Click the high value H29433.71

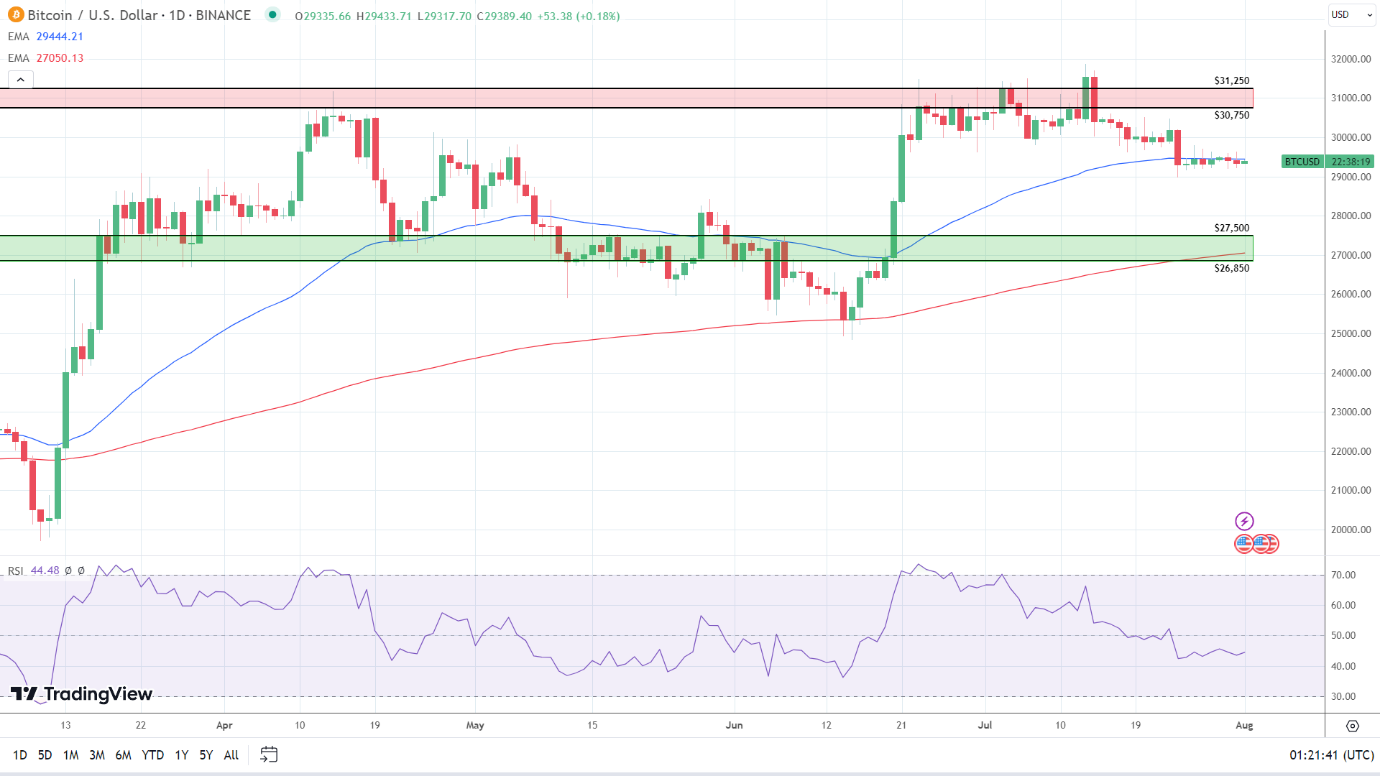point(386,16)
